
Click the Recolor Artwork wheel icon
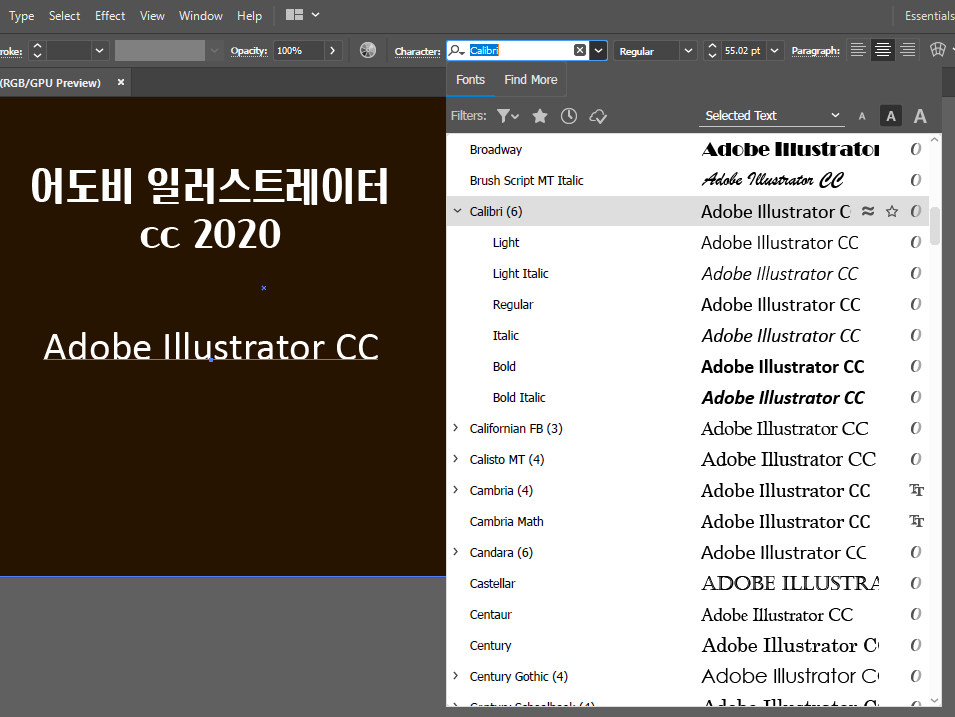click(368, 51)
